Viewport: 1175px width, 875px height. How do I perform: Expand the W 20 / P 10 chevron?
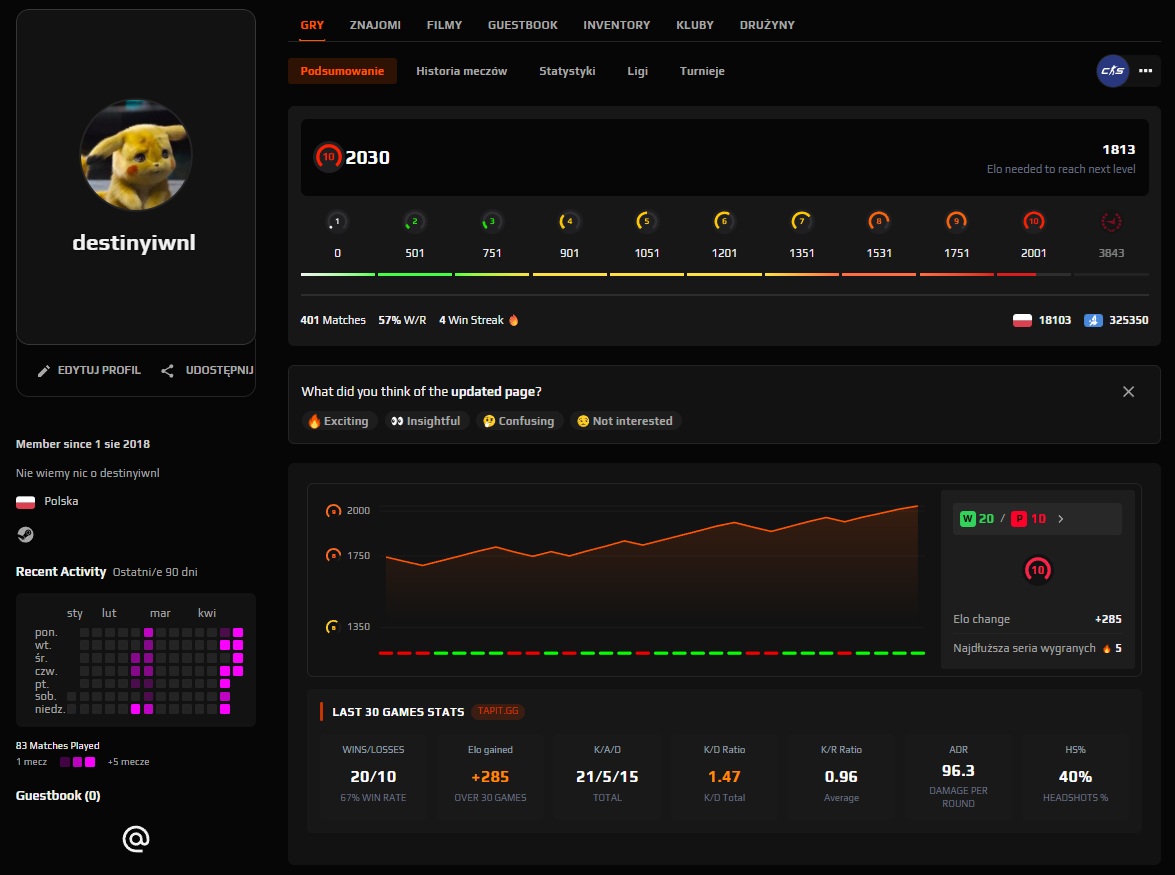tap(1060, 518)
